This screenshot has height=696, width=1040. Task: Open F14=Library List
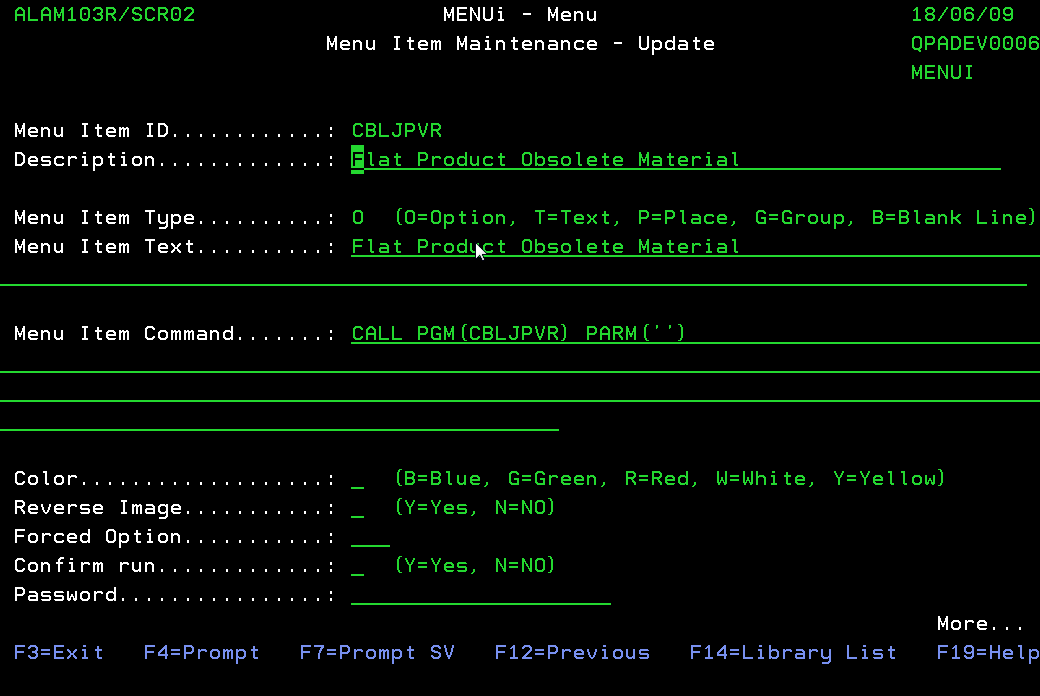pos(793,653)
